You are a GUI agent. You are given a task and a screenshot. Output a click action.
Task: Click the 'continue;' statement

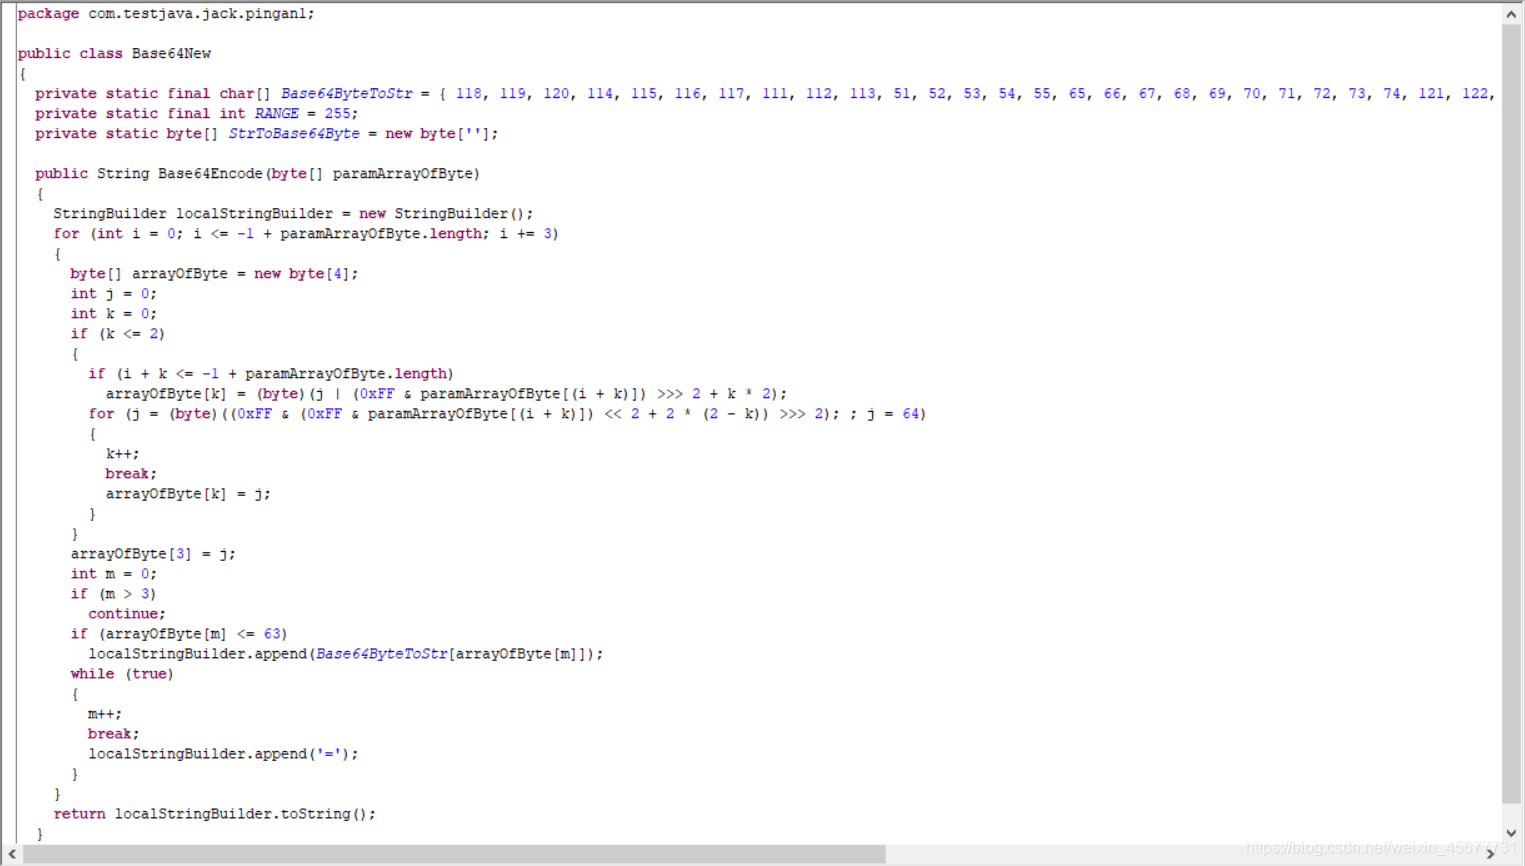point(126,614)
